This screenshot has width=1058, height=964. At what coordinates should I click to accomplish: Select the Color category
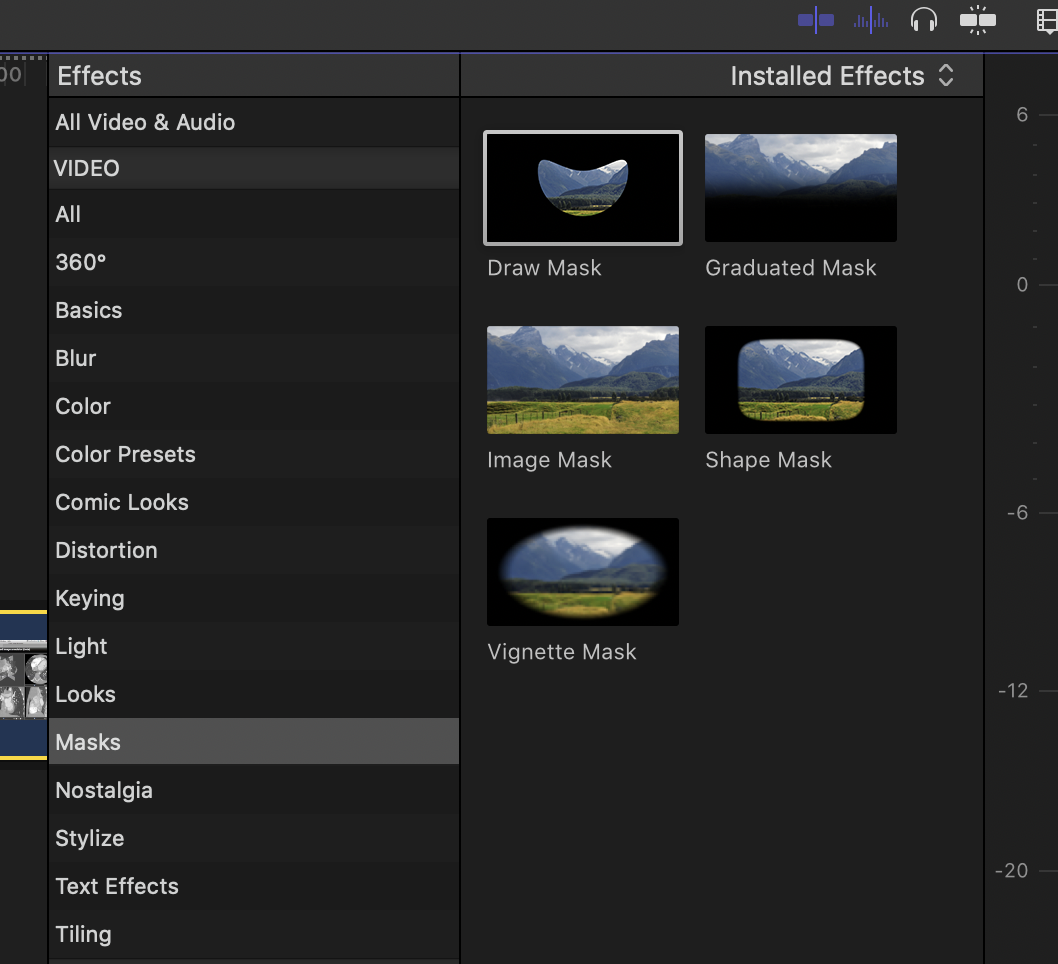coord(254,406)
